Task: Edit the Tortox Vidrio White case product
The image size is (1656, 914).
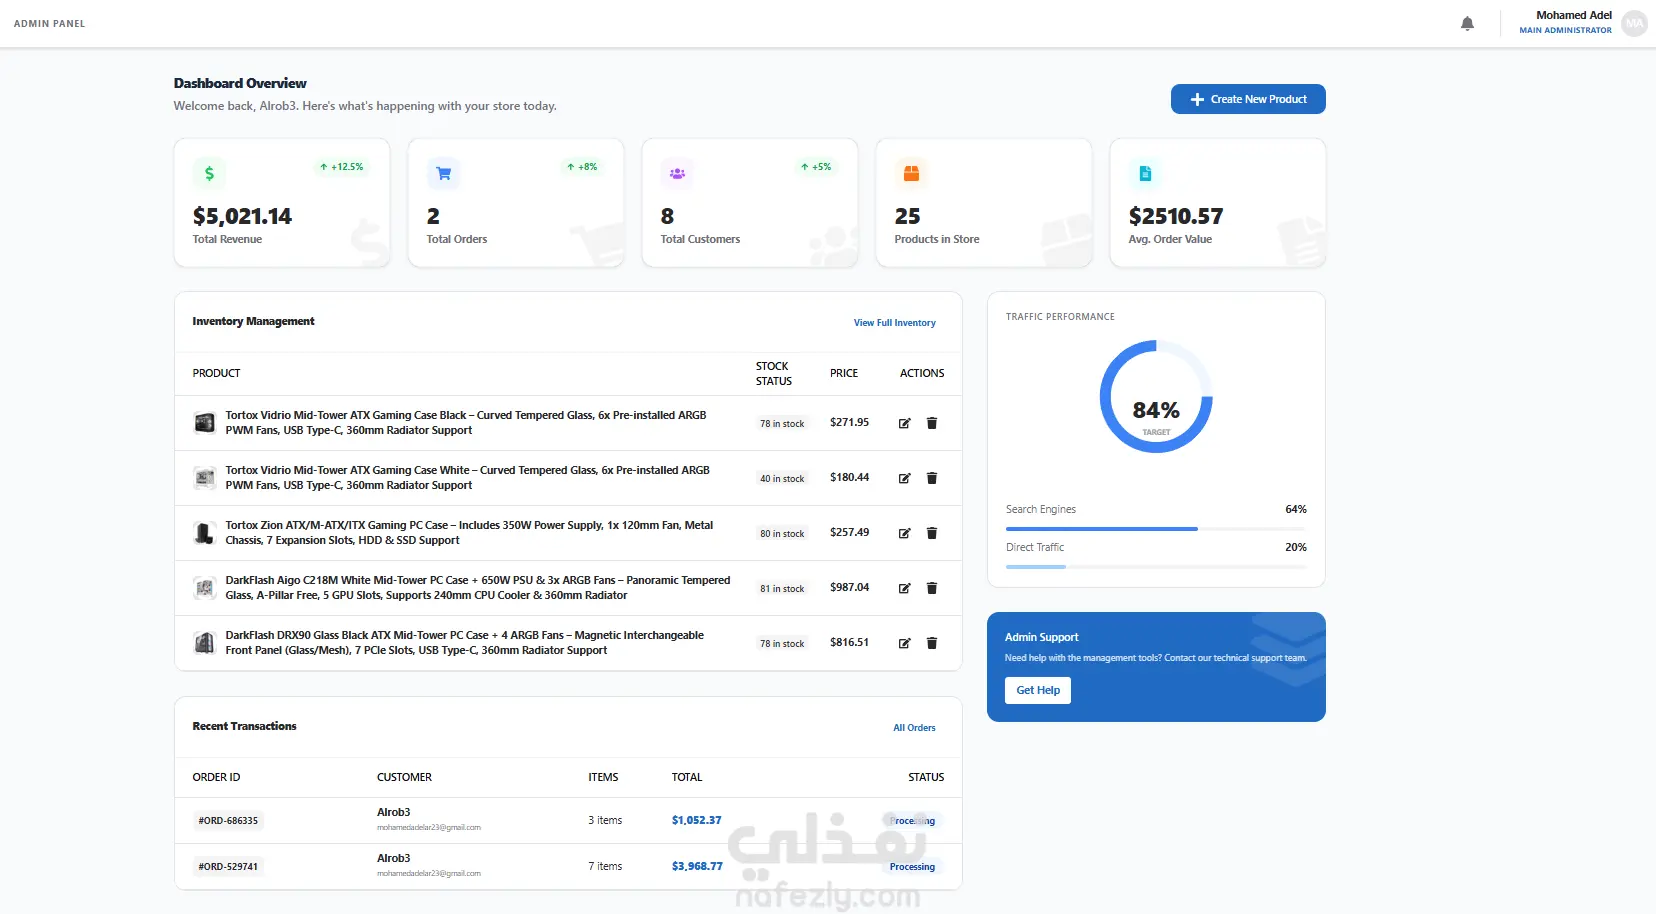Action: [x=904, y=478]
